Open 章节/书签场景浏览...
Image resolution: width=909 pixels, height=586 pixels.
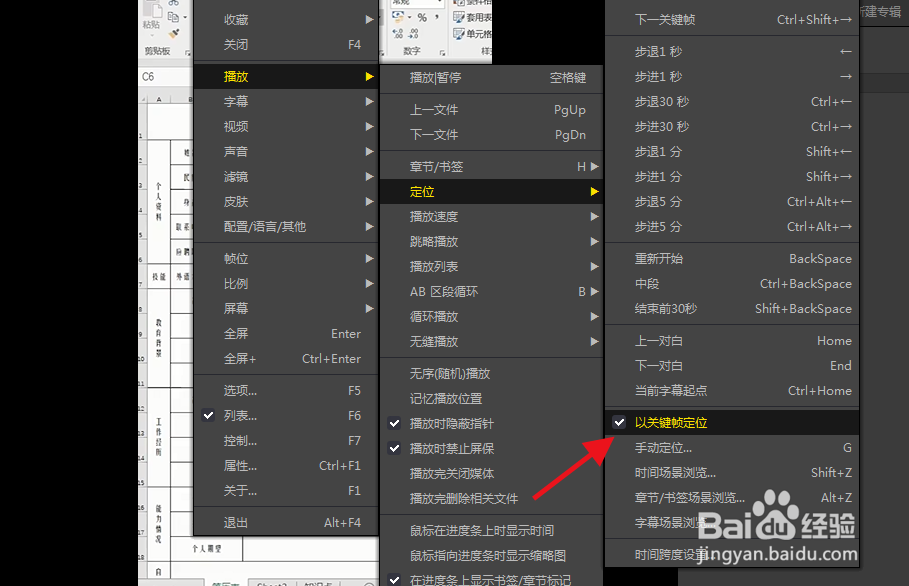click(x=732, y=497)
